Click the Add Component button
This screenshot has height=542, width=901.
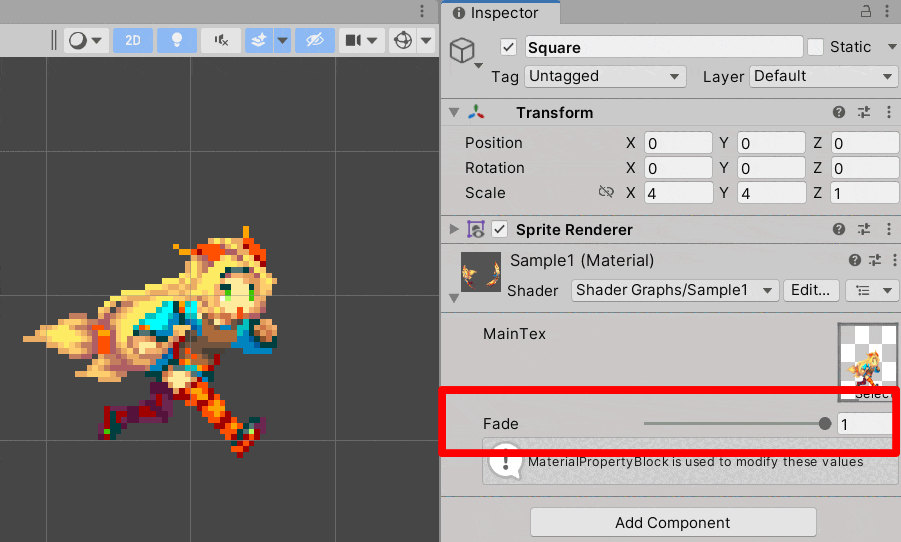point(673,522)
